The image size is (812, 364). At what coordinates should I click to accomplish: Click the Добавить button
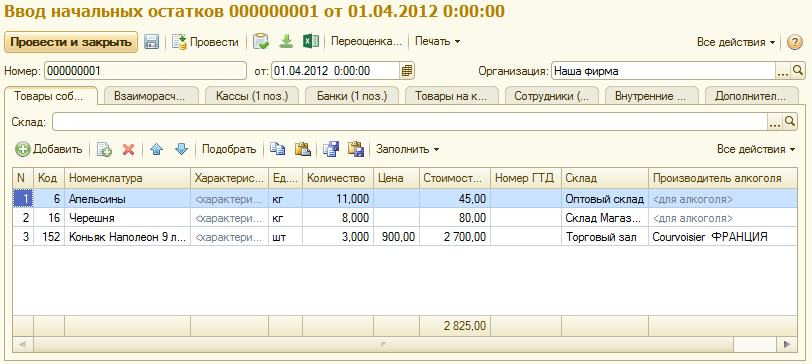[49, 150]
